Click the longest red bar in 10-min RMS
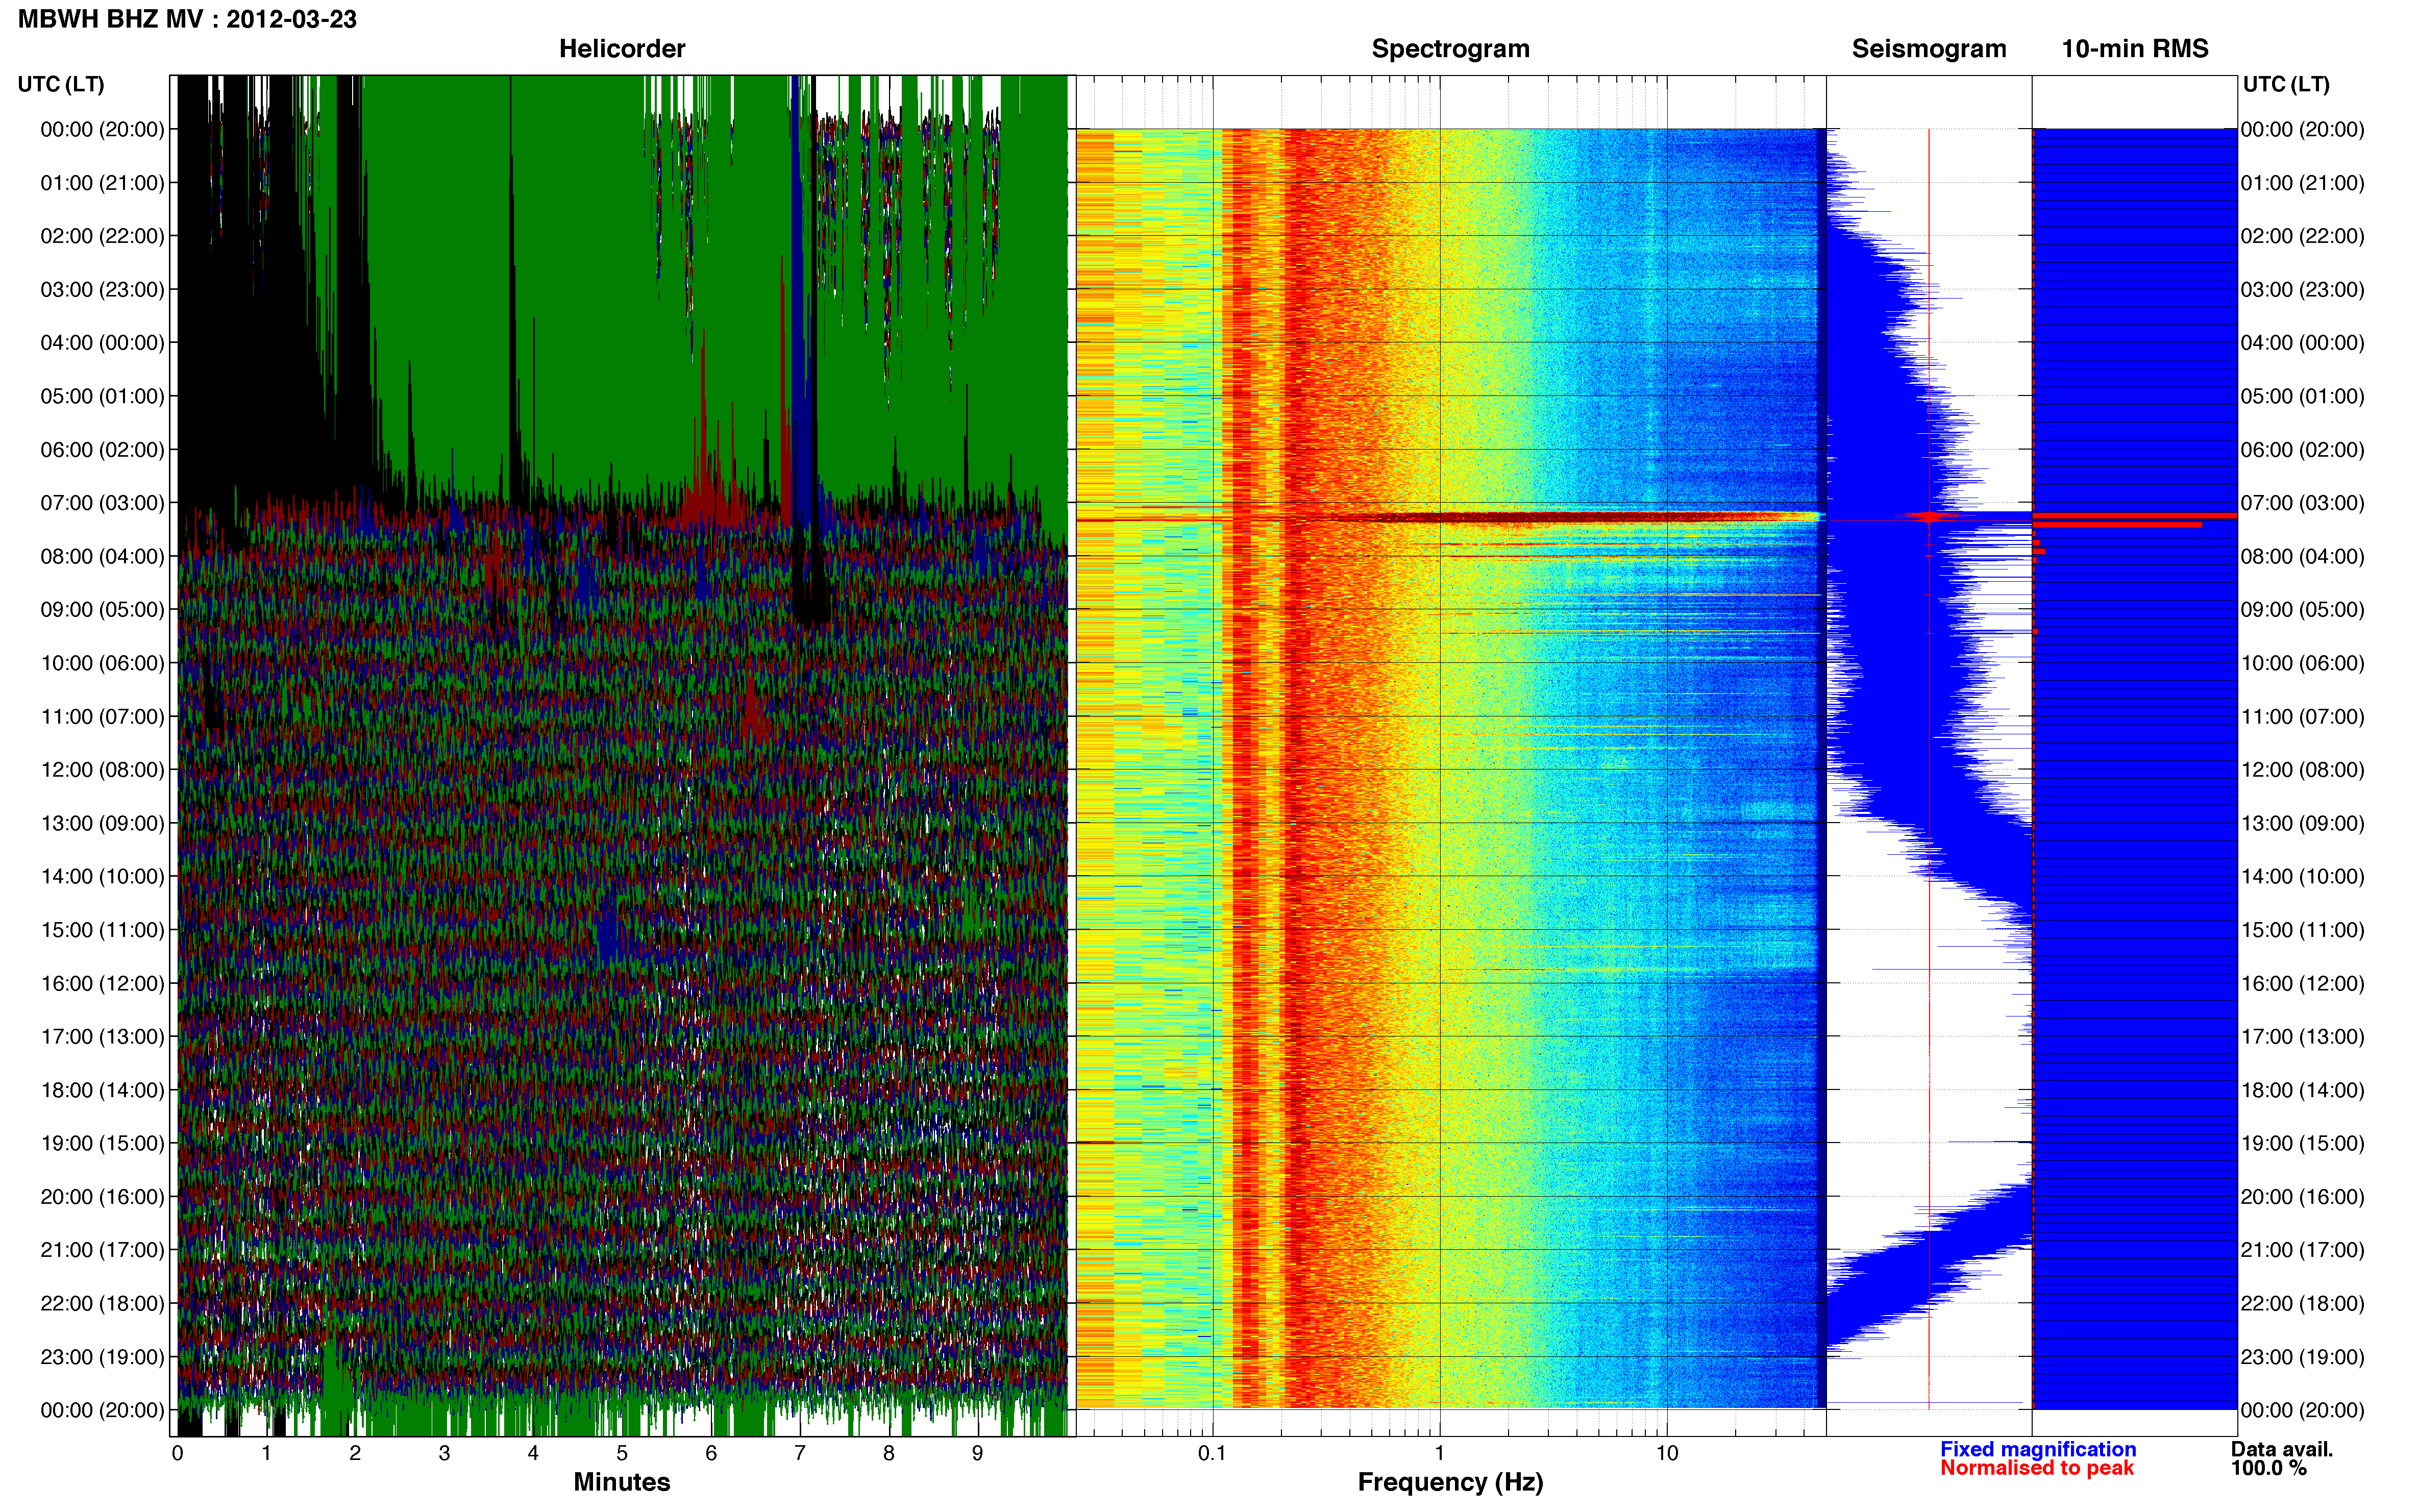2419x1512 pixels. (2135, 516)
